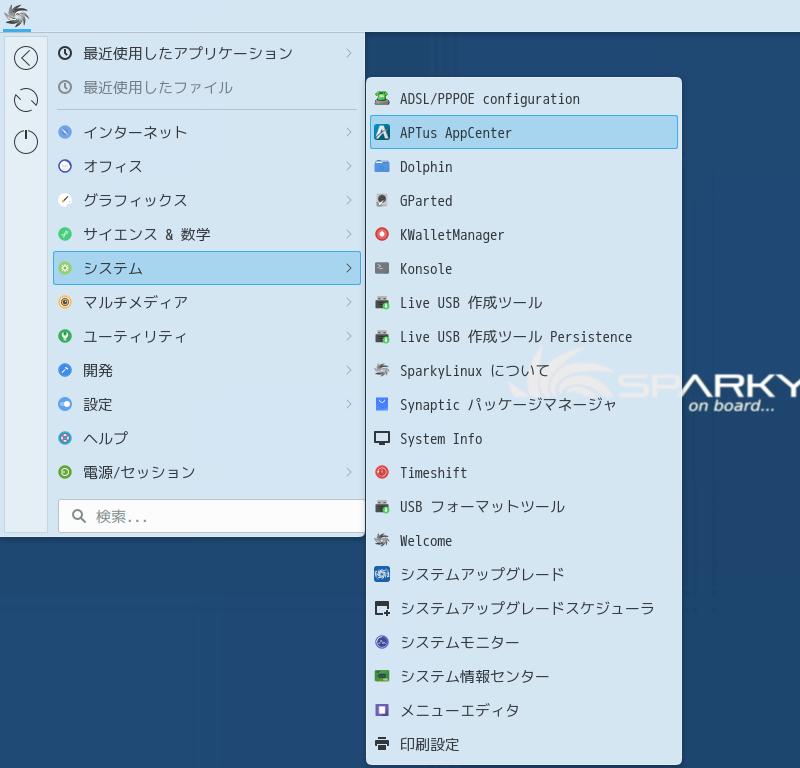Open the 設定 category

[x=207, y=404]
